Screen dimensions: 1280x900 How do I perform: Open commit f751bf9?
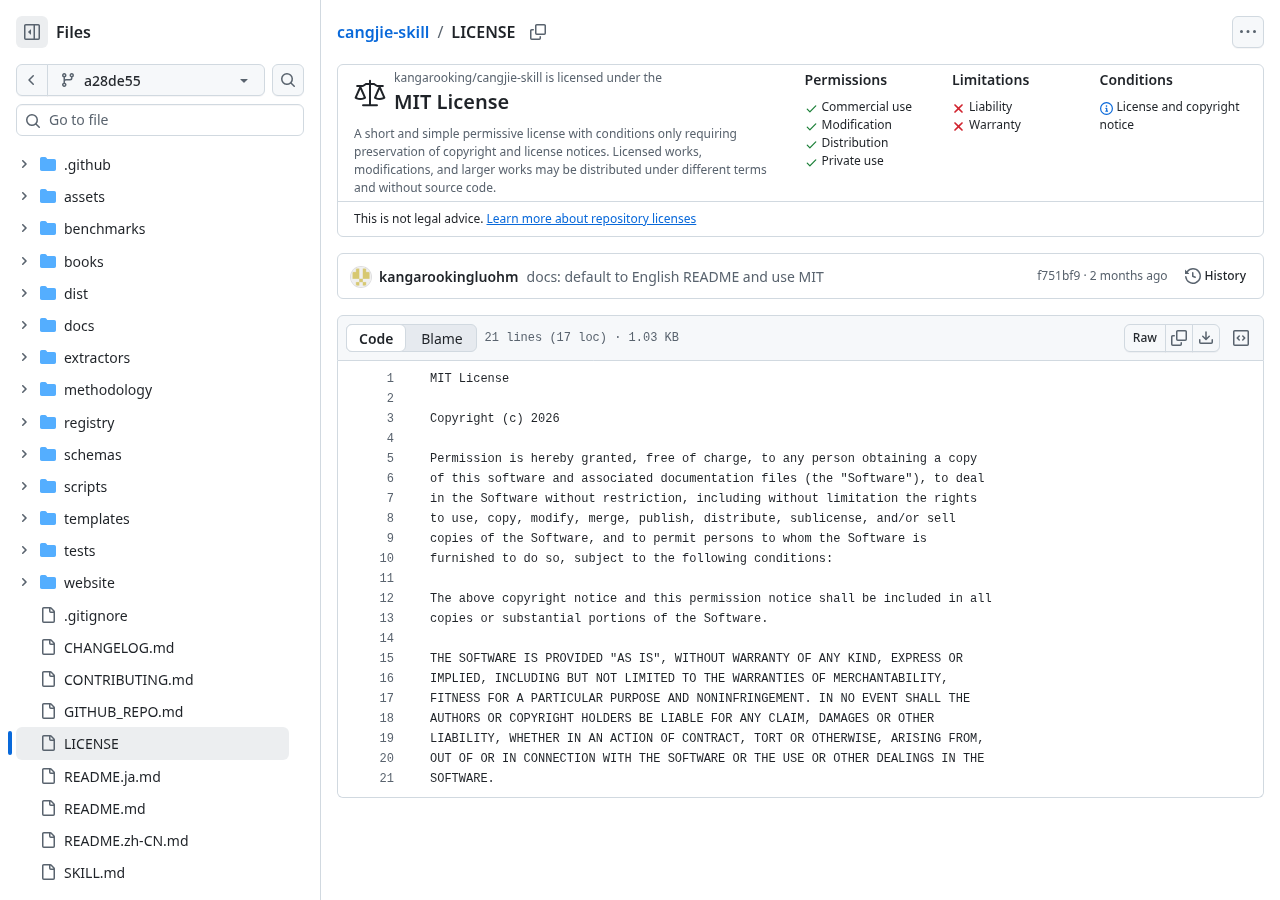(x=1058, y=276)
